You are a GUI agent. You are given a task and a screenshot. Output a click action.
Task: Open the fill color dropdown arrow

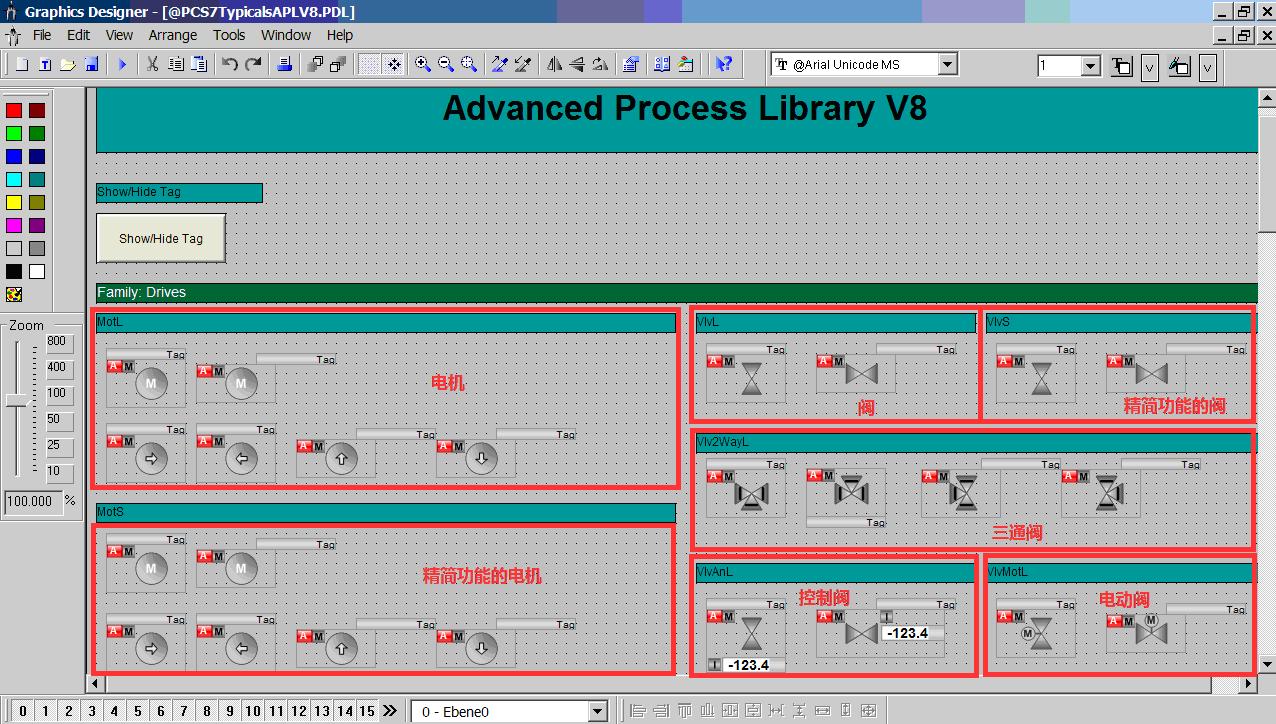[1207, 67]
